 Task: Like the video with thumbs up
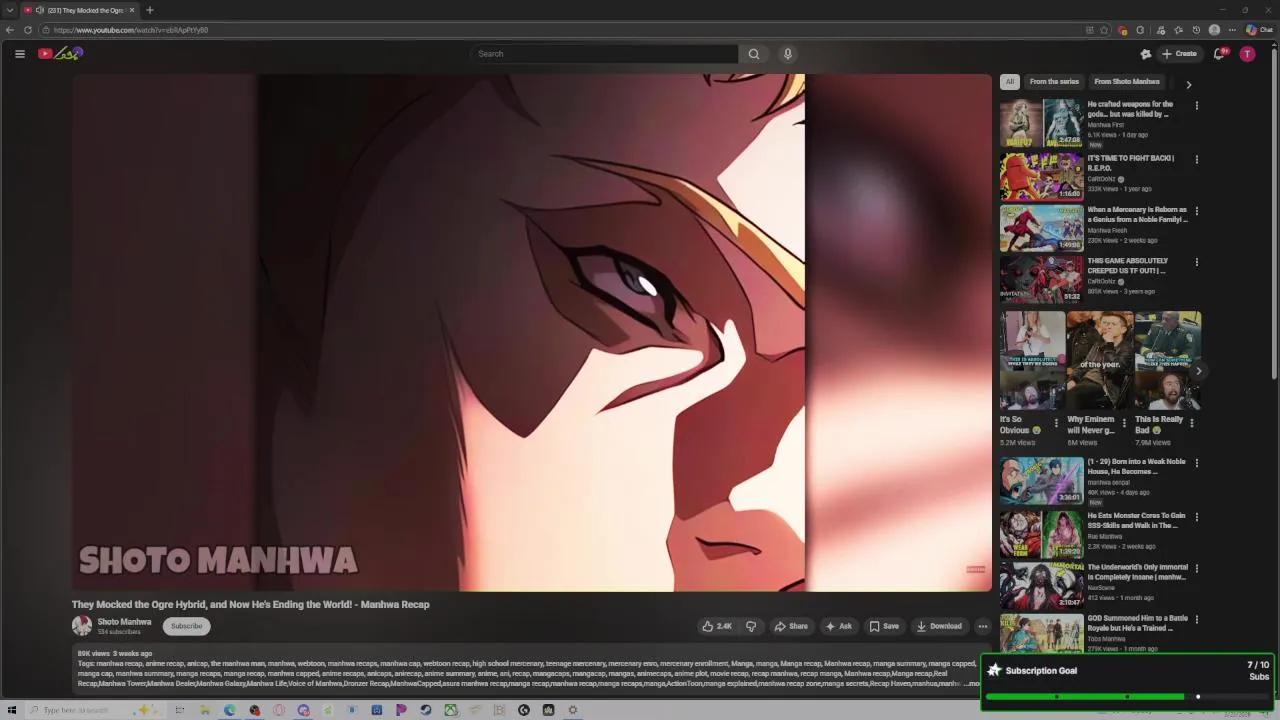click(x=717, y=626)
